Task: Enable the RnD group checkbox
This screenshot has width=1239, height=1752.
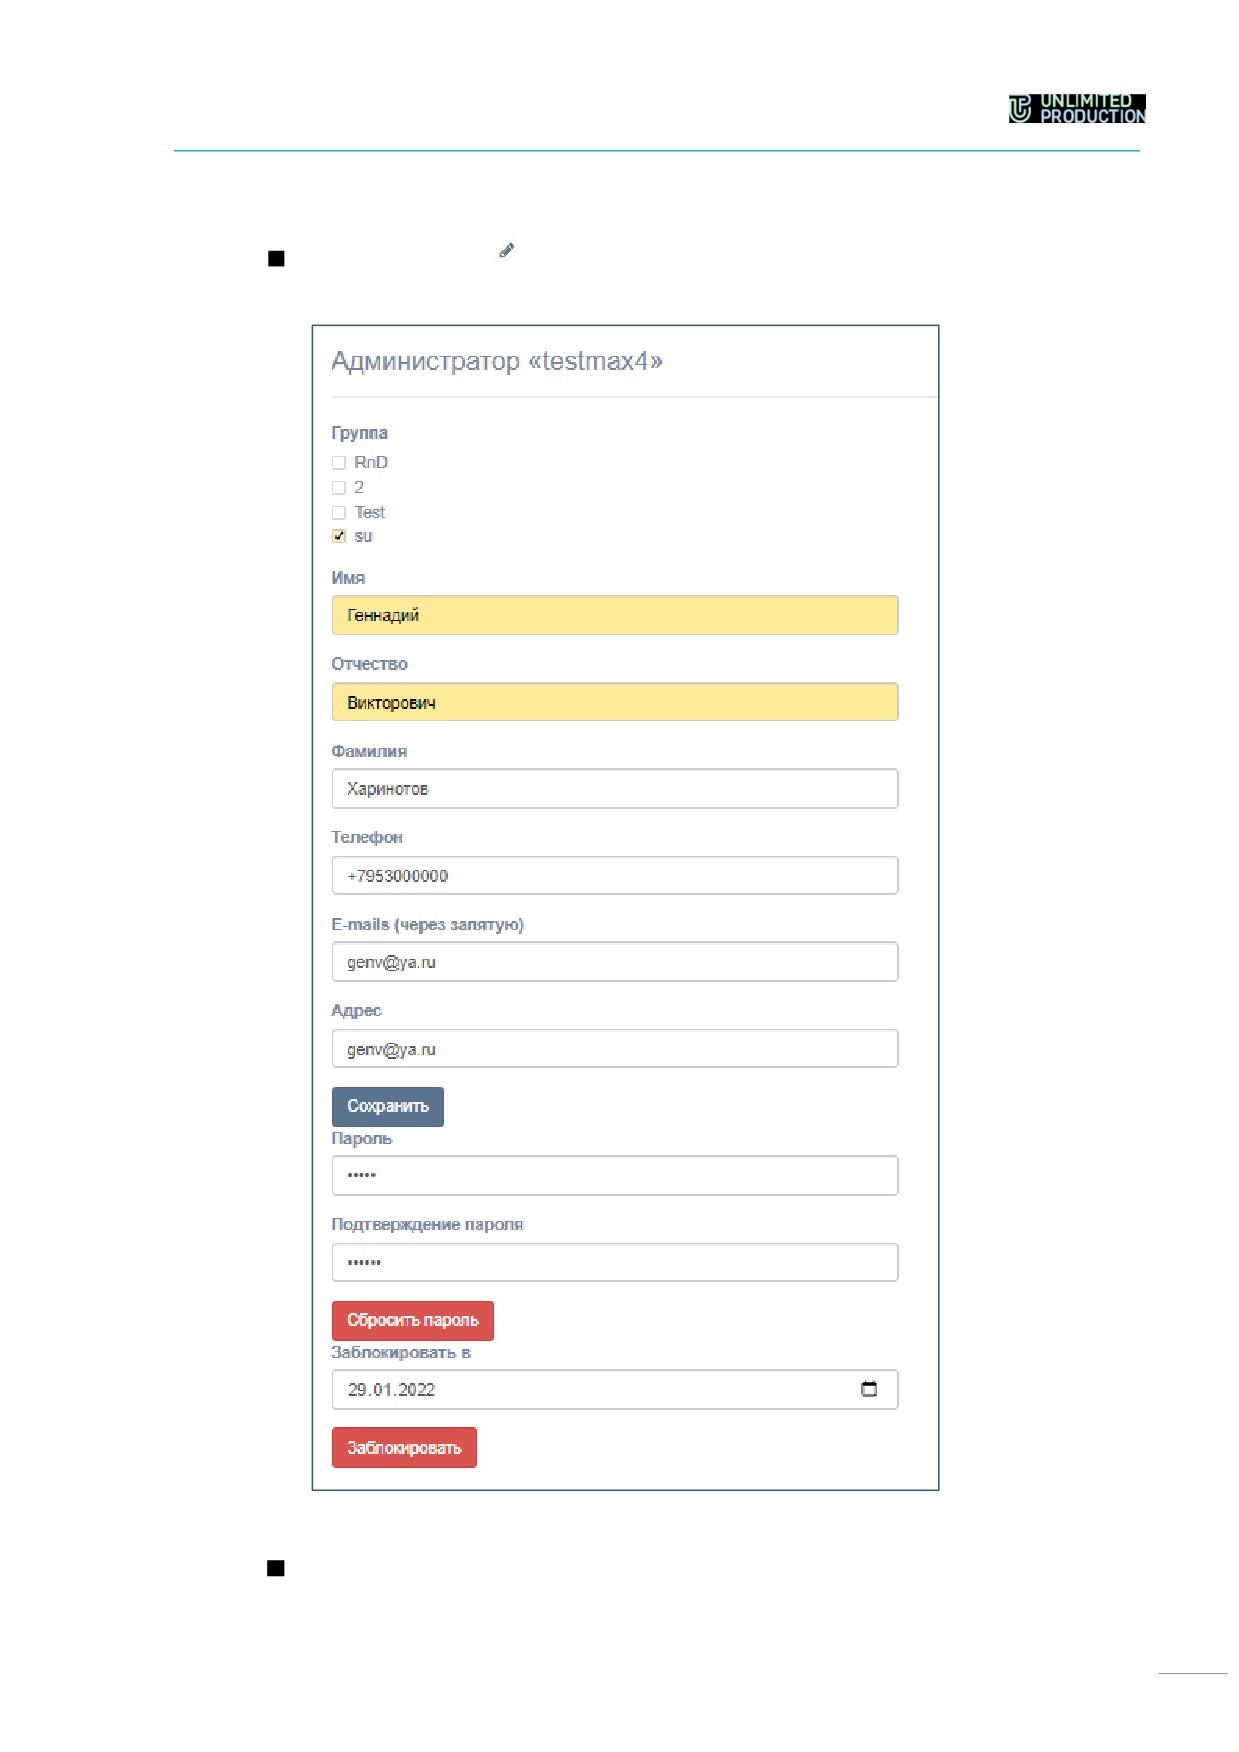Action: coord(339,463)
